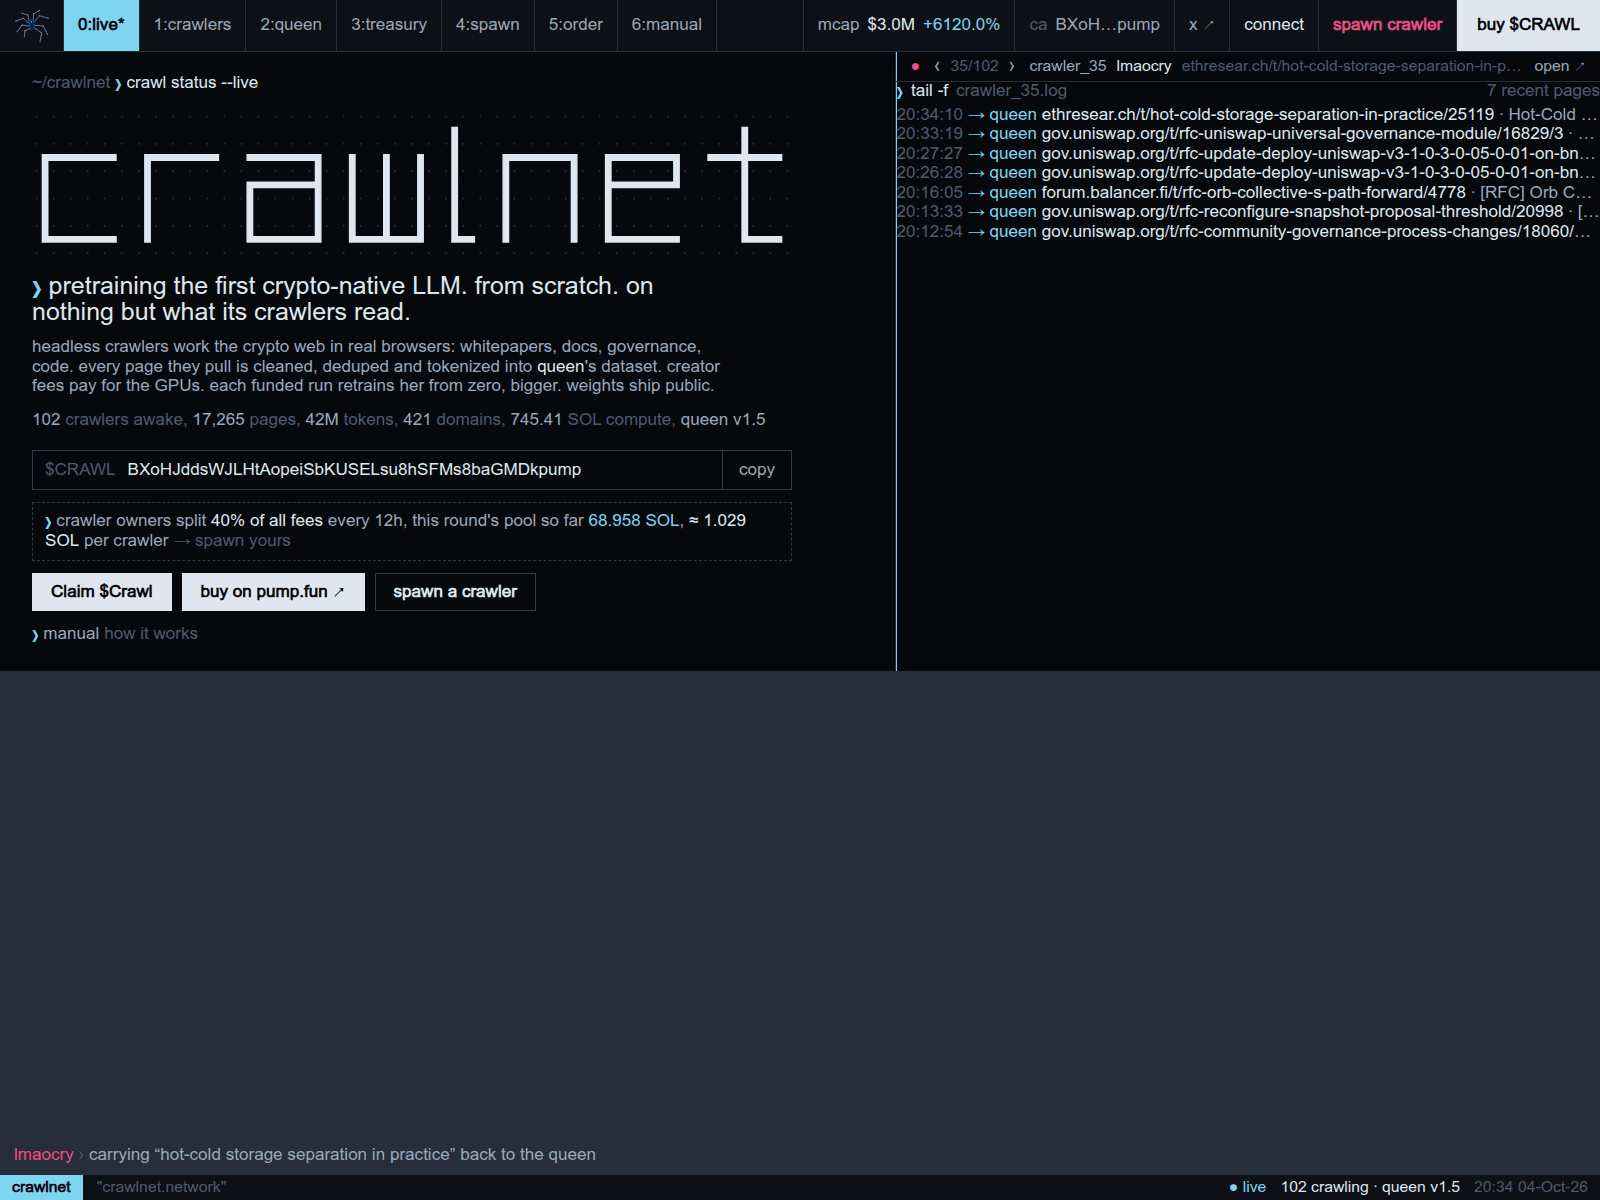Open the 20:13:33 reconfigure-snapshot log entry

tap(1247, 212)
